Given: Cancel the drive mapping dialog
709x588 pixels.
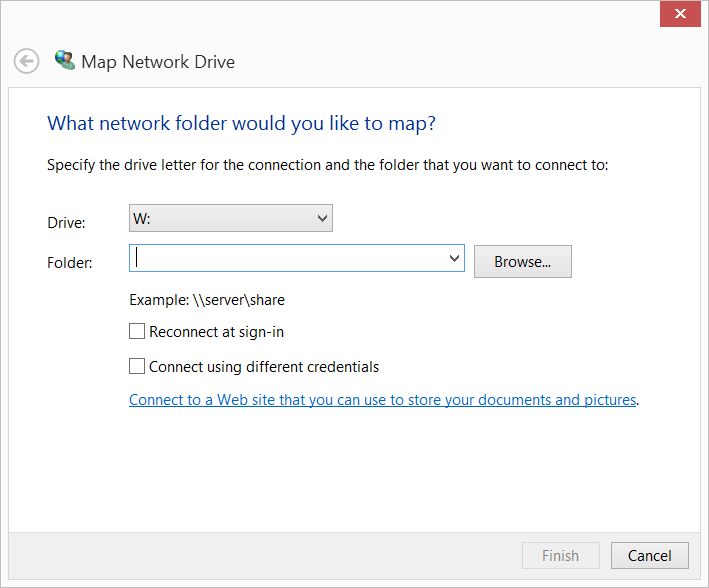Looking at the screenshot, I should pyautogui.click(x=649, y=556).
